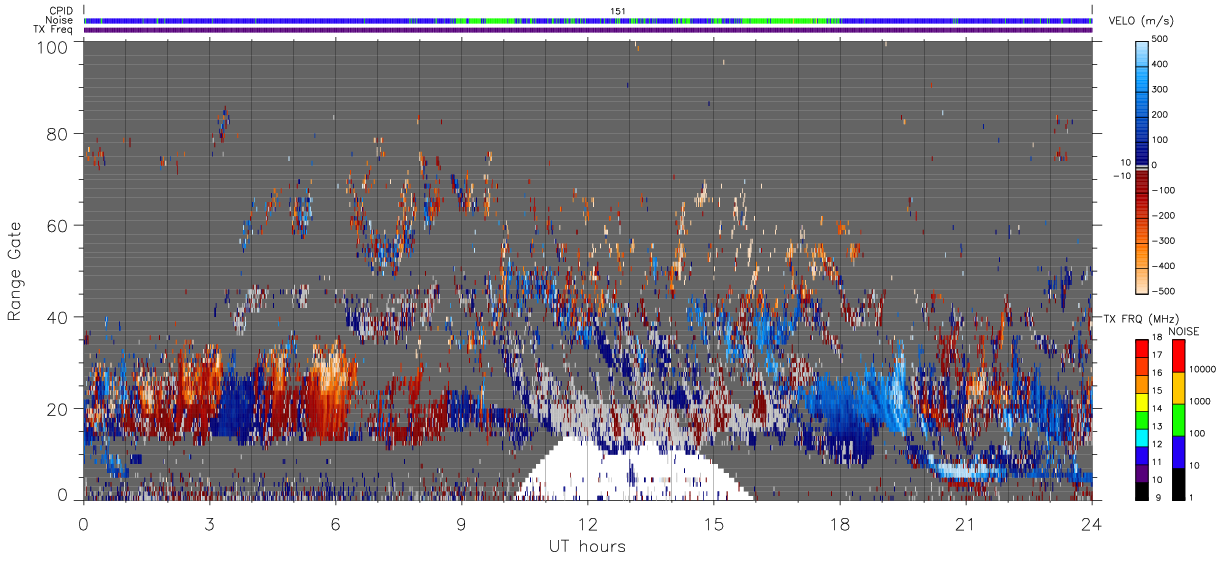Pick the red segment of TX FRQ color bar
The image size is (1228, 567).
click(x=1142, y=349)
